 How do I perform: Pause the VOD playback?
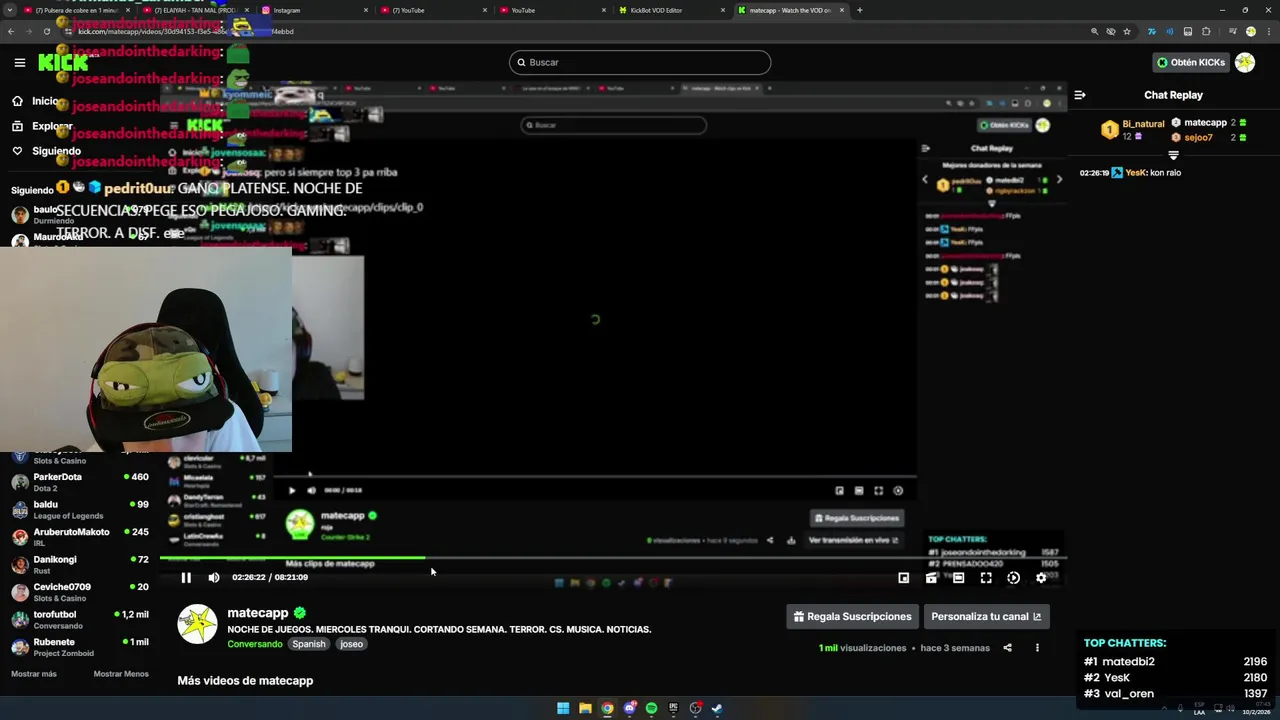tap(186, 577)
